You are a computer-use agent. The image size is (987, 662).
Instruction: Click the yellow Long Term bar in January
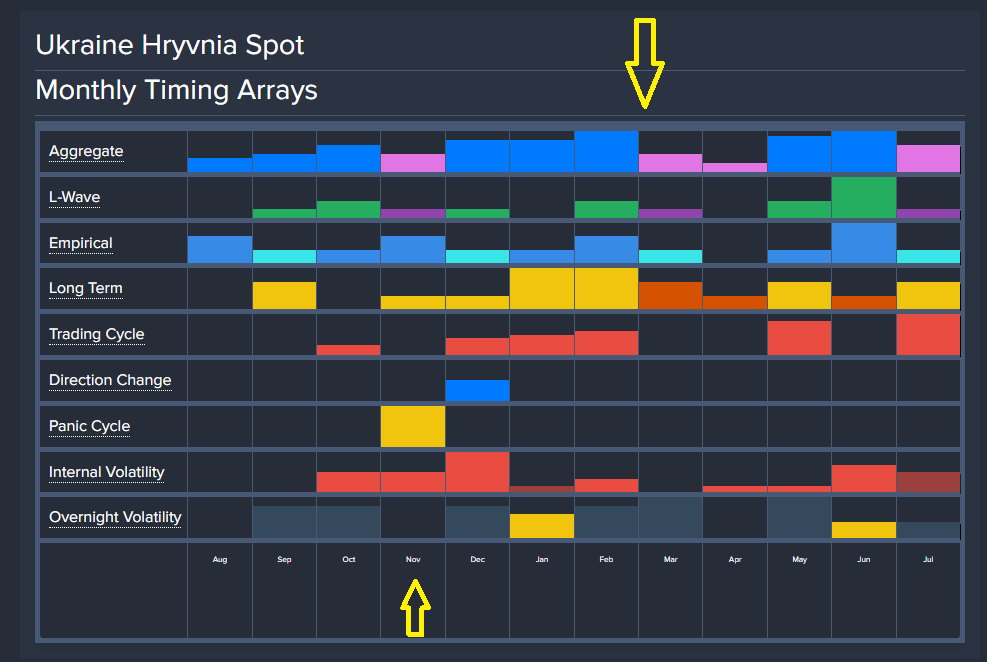(x=542, y=289)
